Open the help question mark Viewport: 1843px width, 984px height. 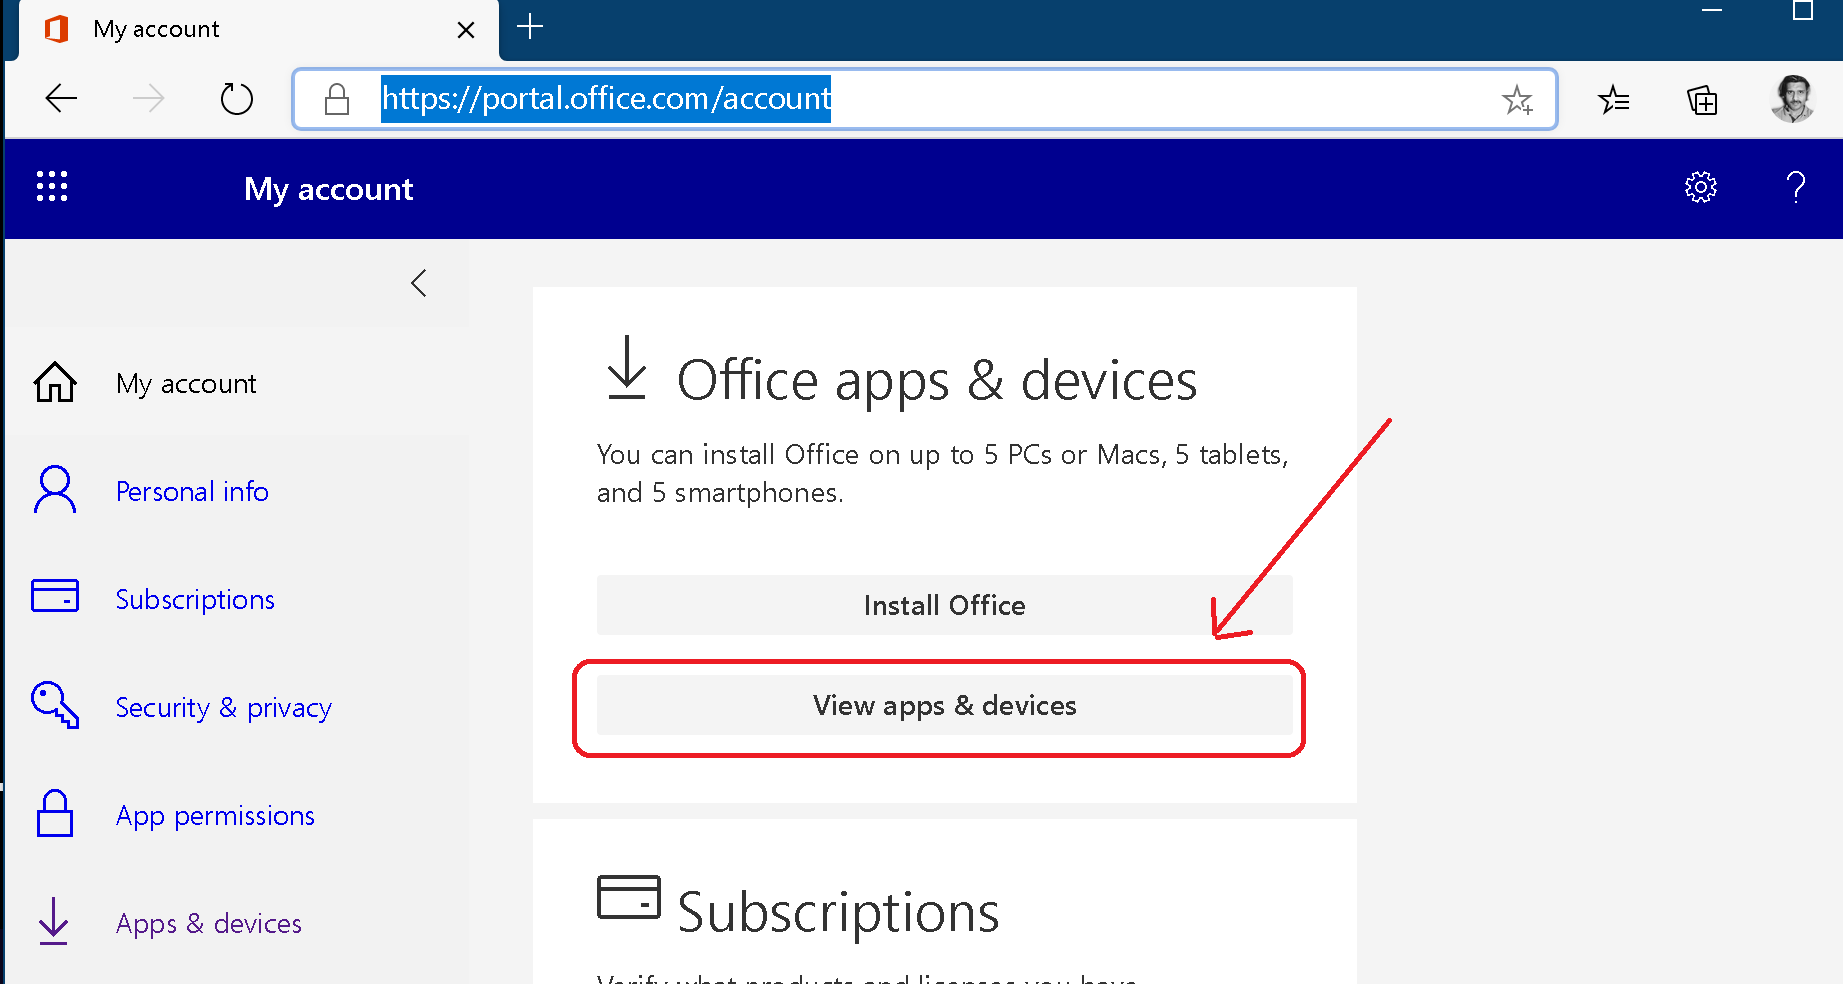(1796, 187)
